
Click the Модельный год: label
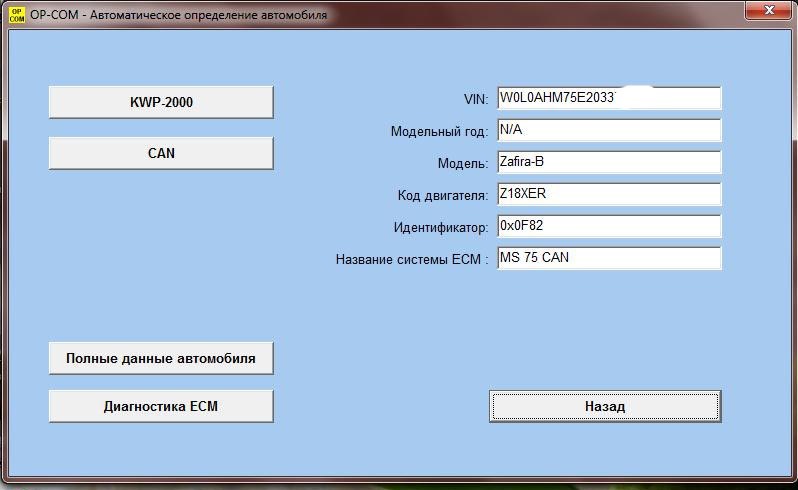[x=439, y=131]
